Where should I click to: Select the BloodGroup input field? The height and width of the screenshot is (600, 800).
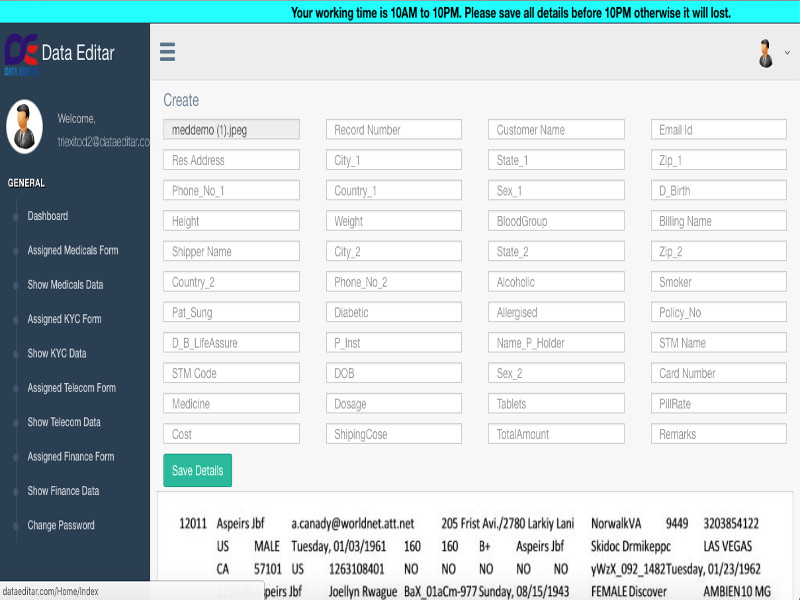[x=556, y=221]
